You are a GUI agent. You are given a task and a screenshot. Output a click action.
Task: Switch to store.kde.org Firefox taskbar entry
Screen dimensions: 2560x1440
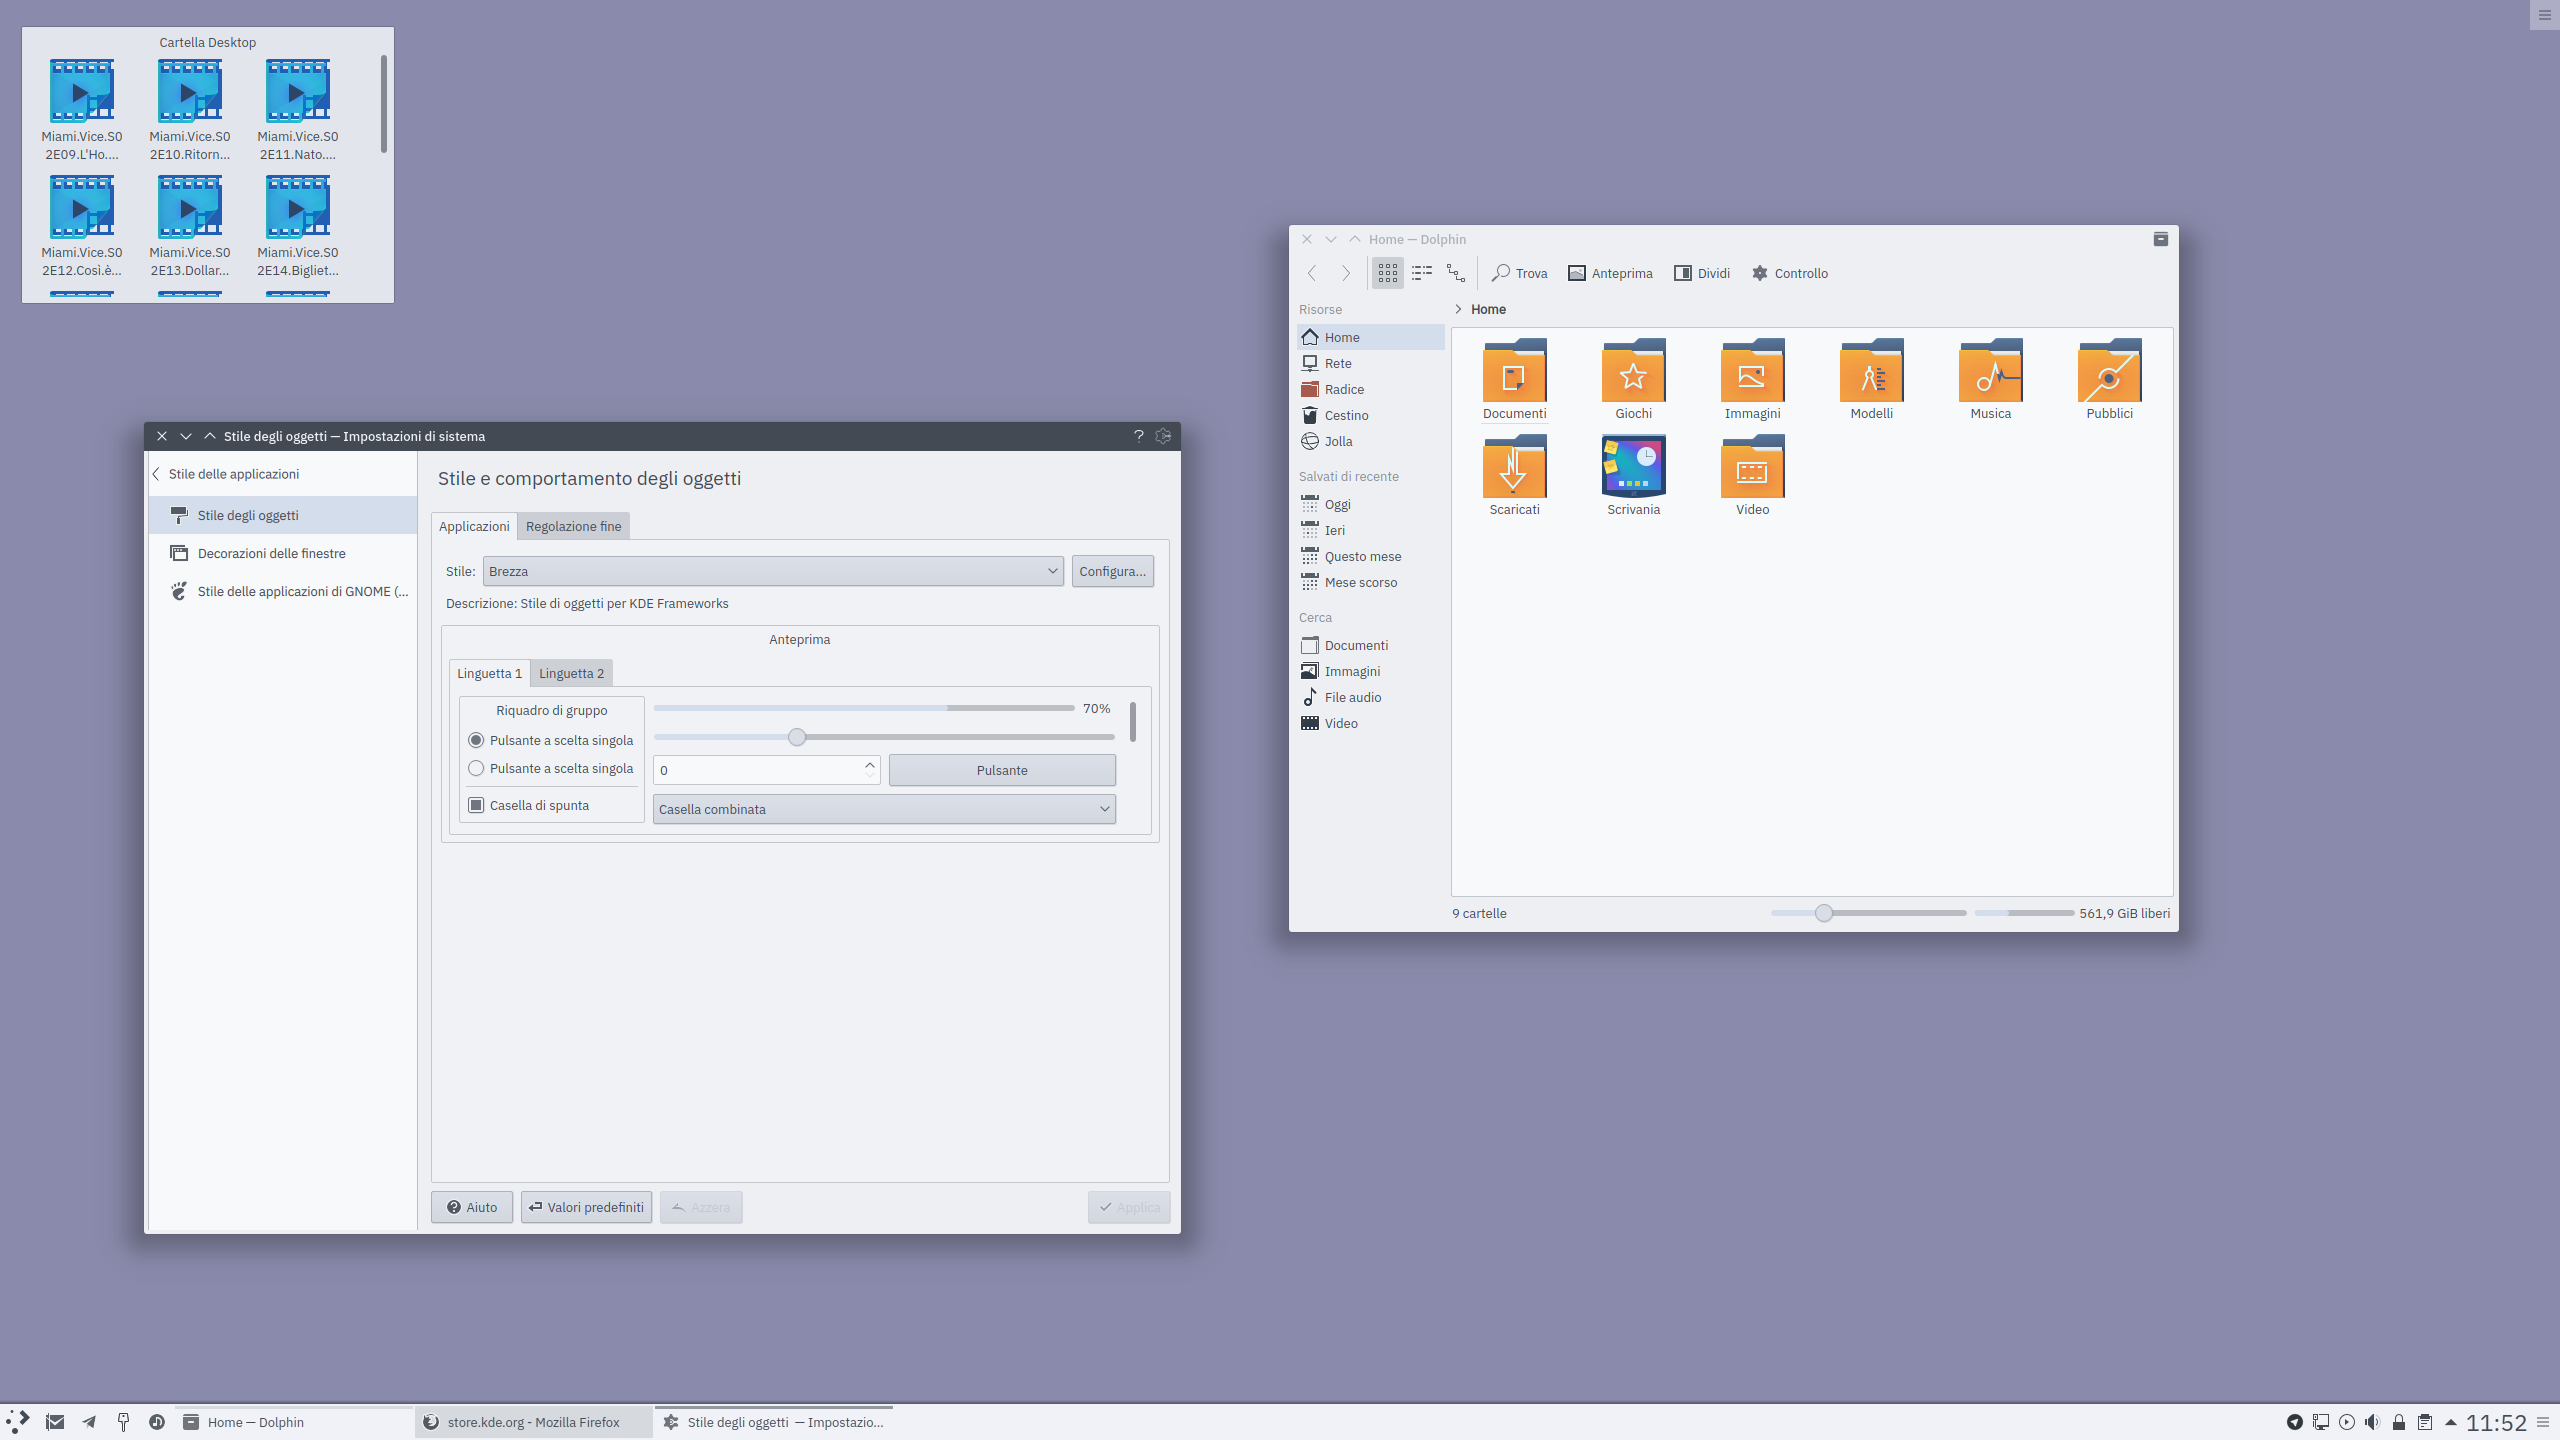(534, 1422)
